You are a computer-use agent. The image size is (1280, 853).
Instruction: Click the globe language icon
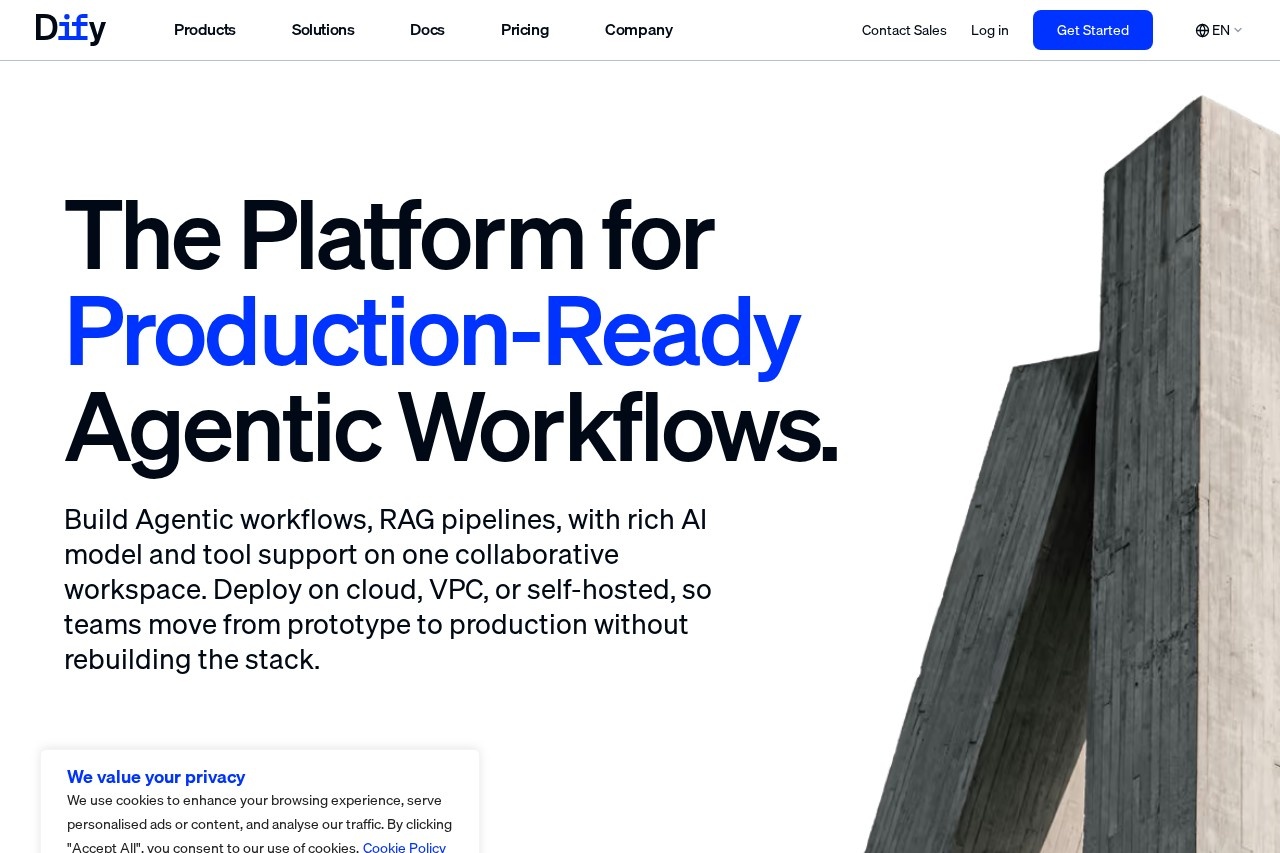tap(1202, 30)
